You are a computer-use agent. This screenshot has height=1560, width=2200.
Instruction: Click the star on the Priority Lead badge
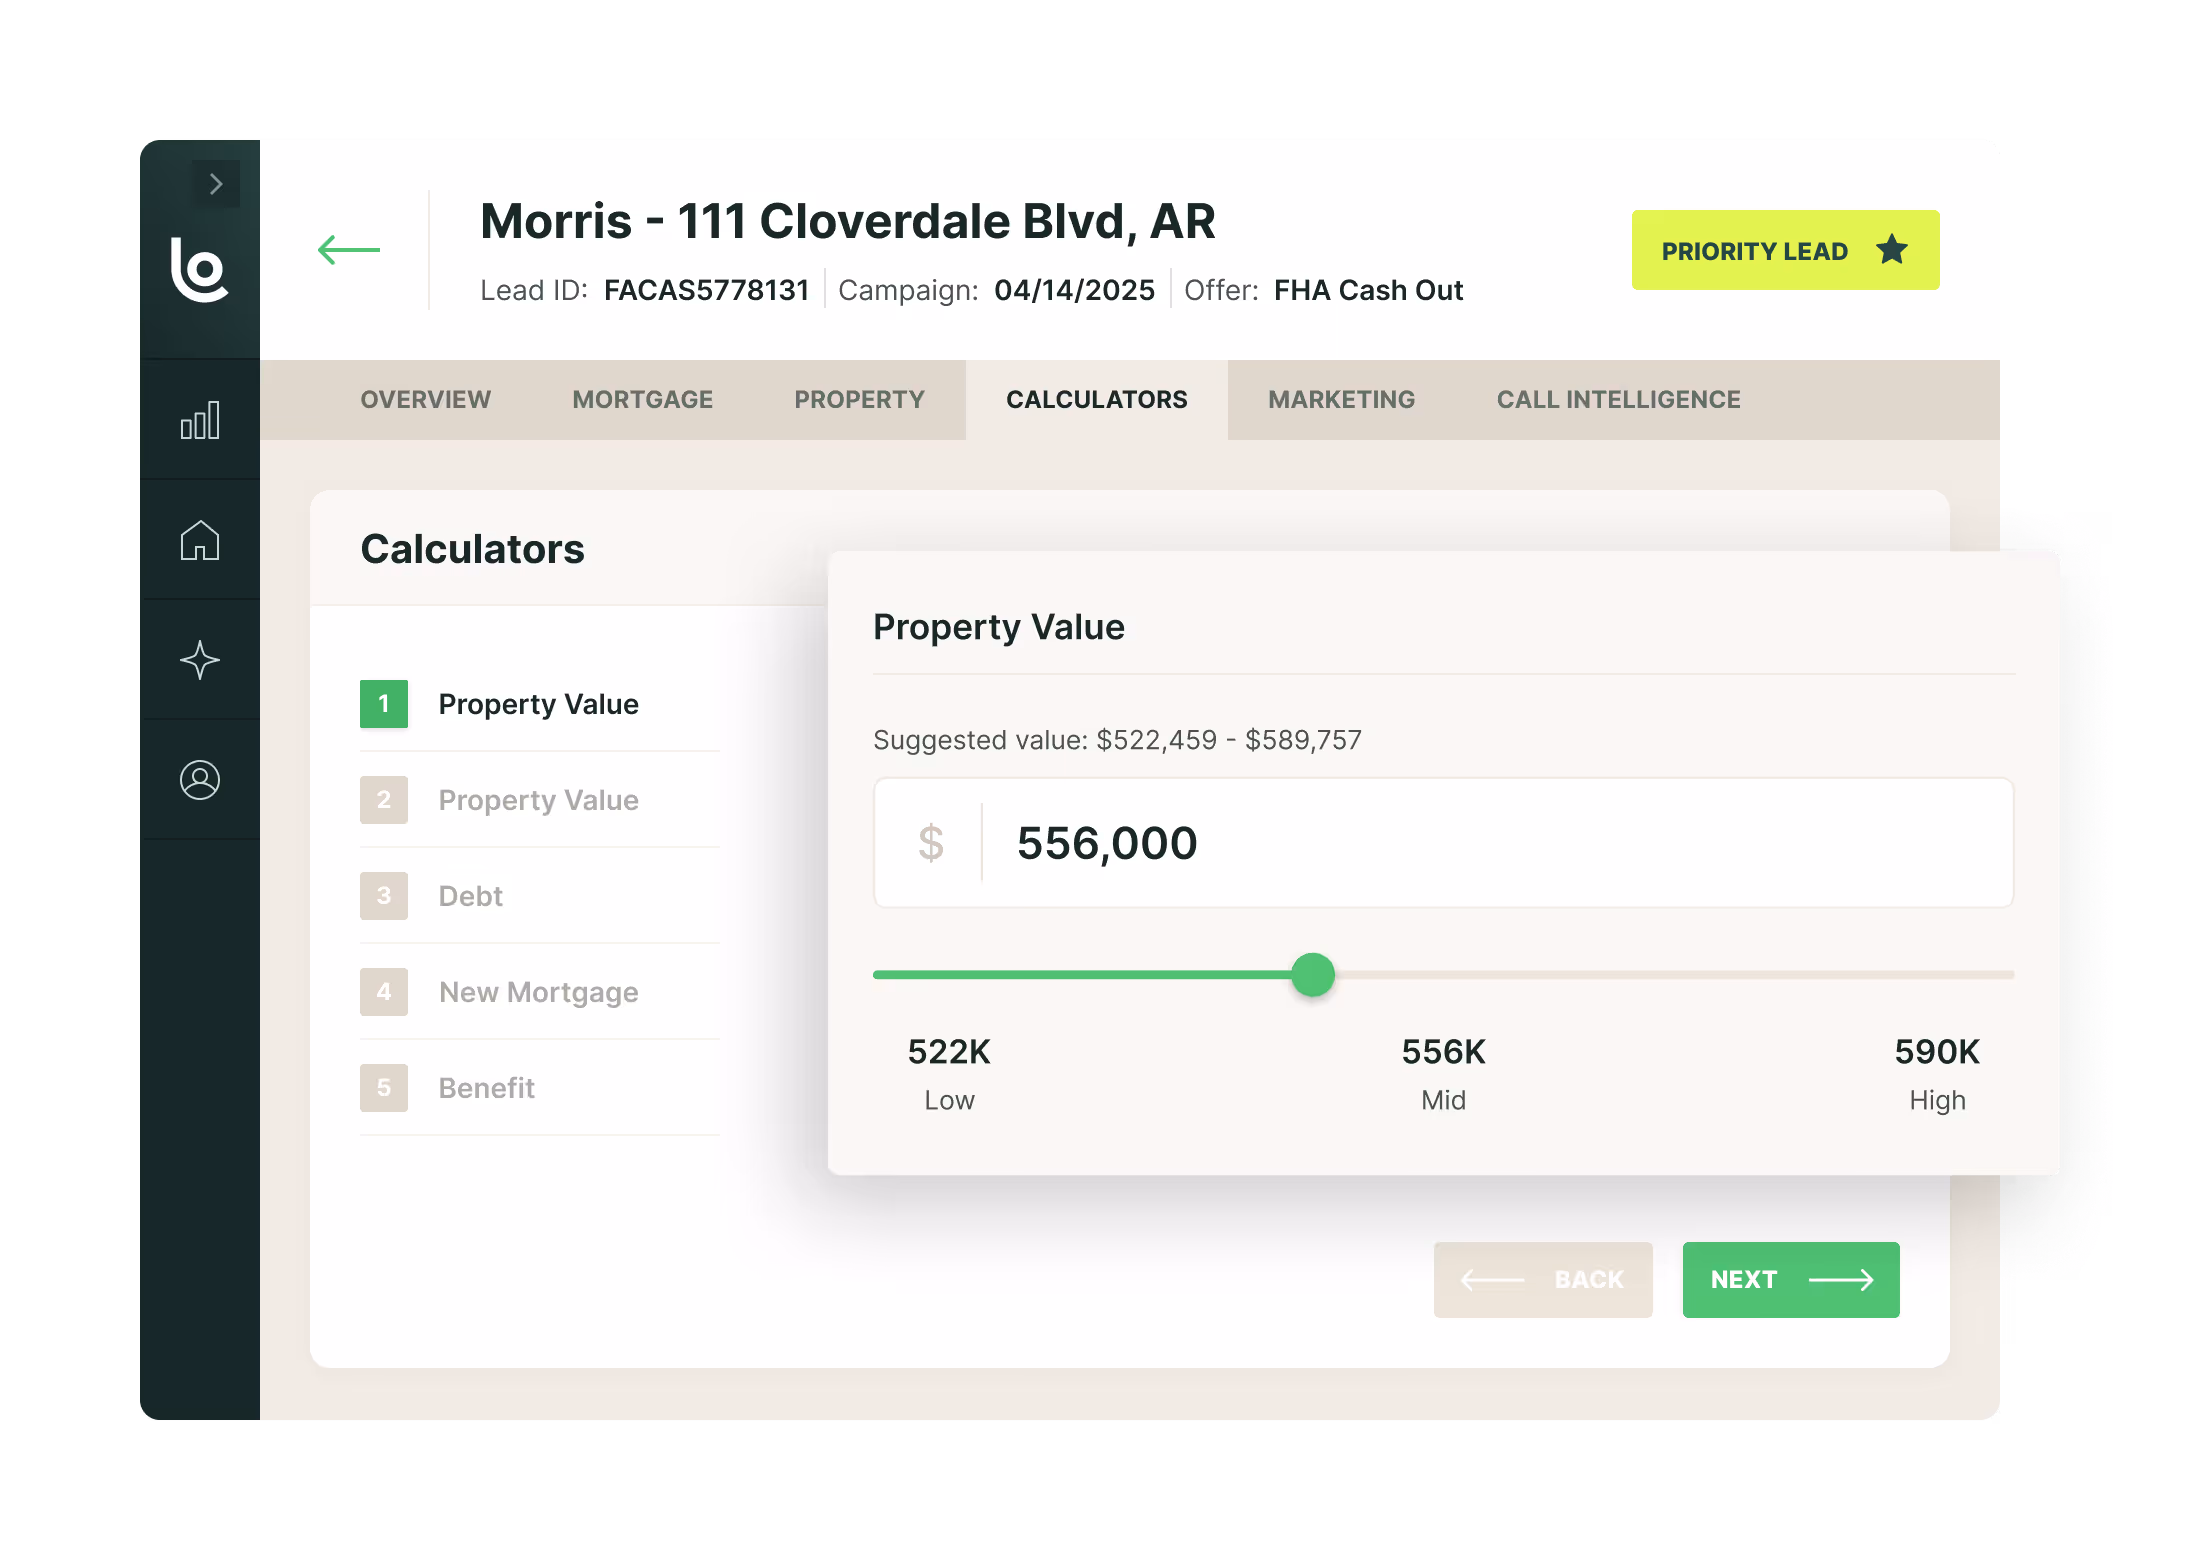pos(1892,250)
